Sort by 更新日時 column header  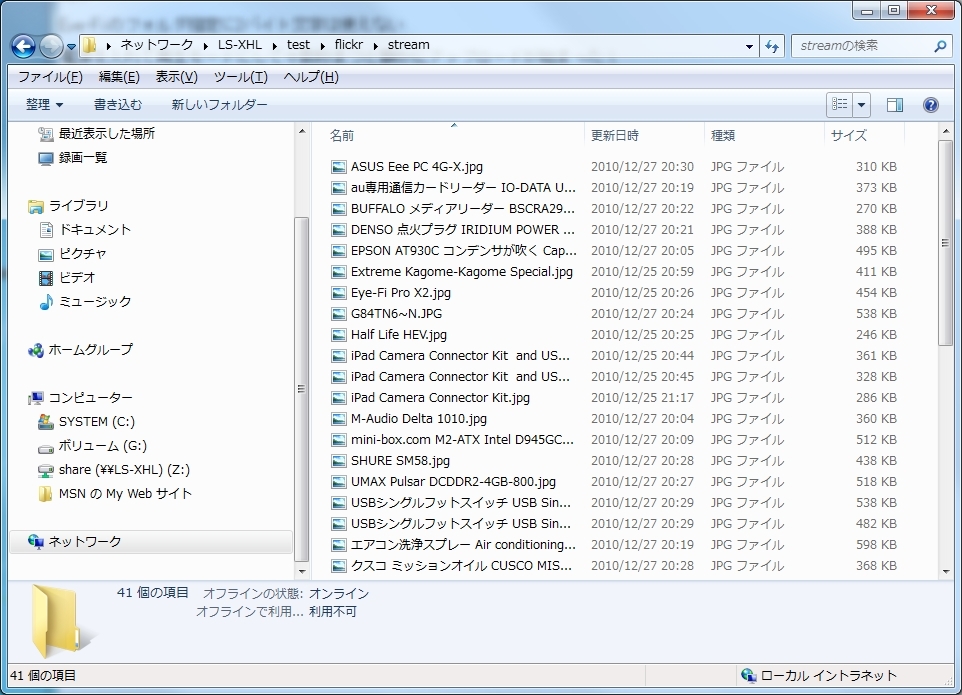[644, 136]
